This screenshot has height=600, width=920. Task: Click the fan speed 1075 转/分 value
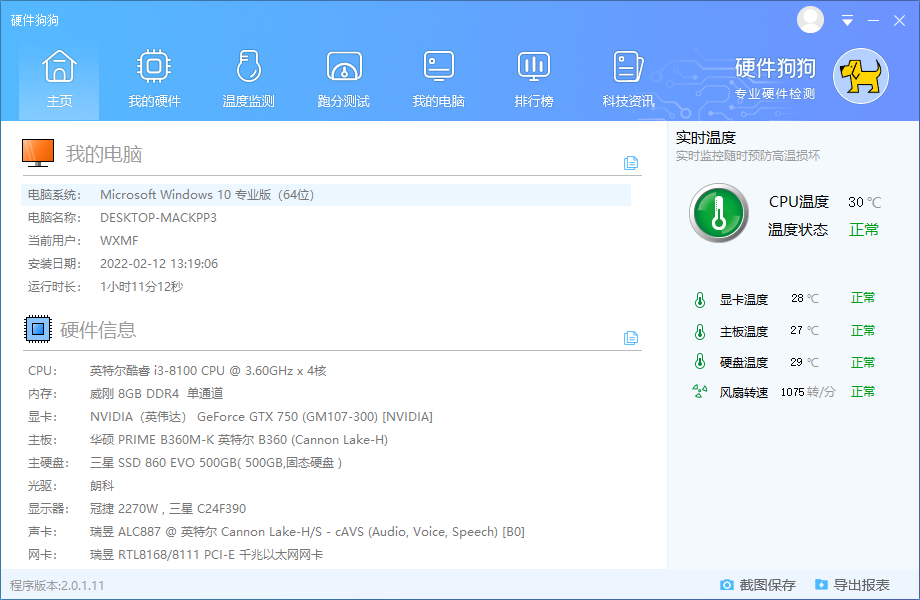808,392
